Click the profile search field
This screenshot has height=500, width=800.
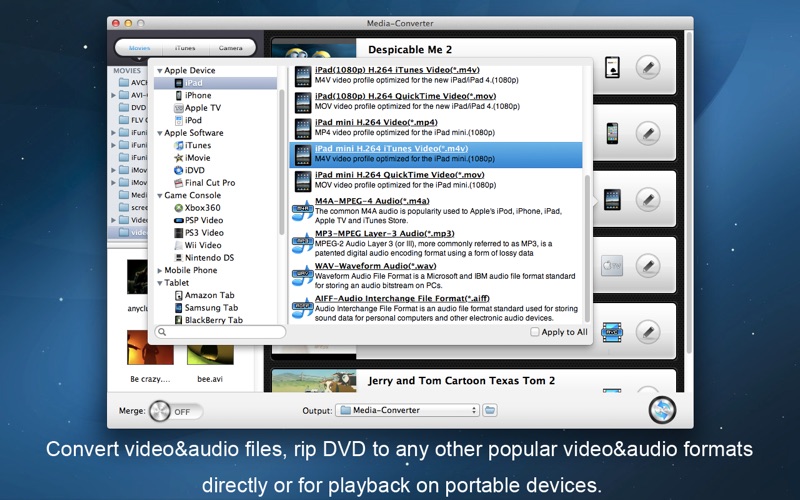click(x=220, y=332)
